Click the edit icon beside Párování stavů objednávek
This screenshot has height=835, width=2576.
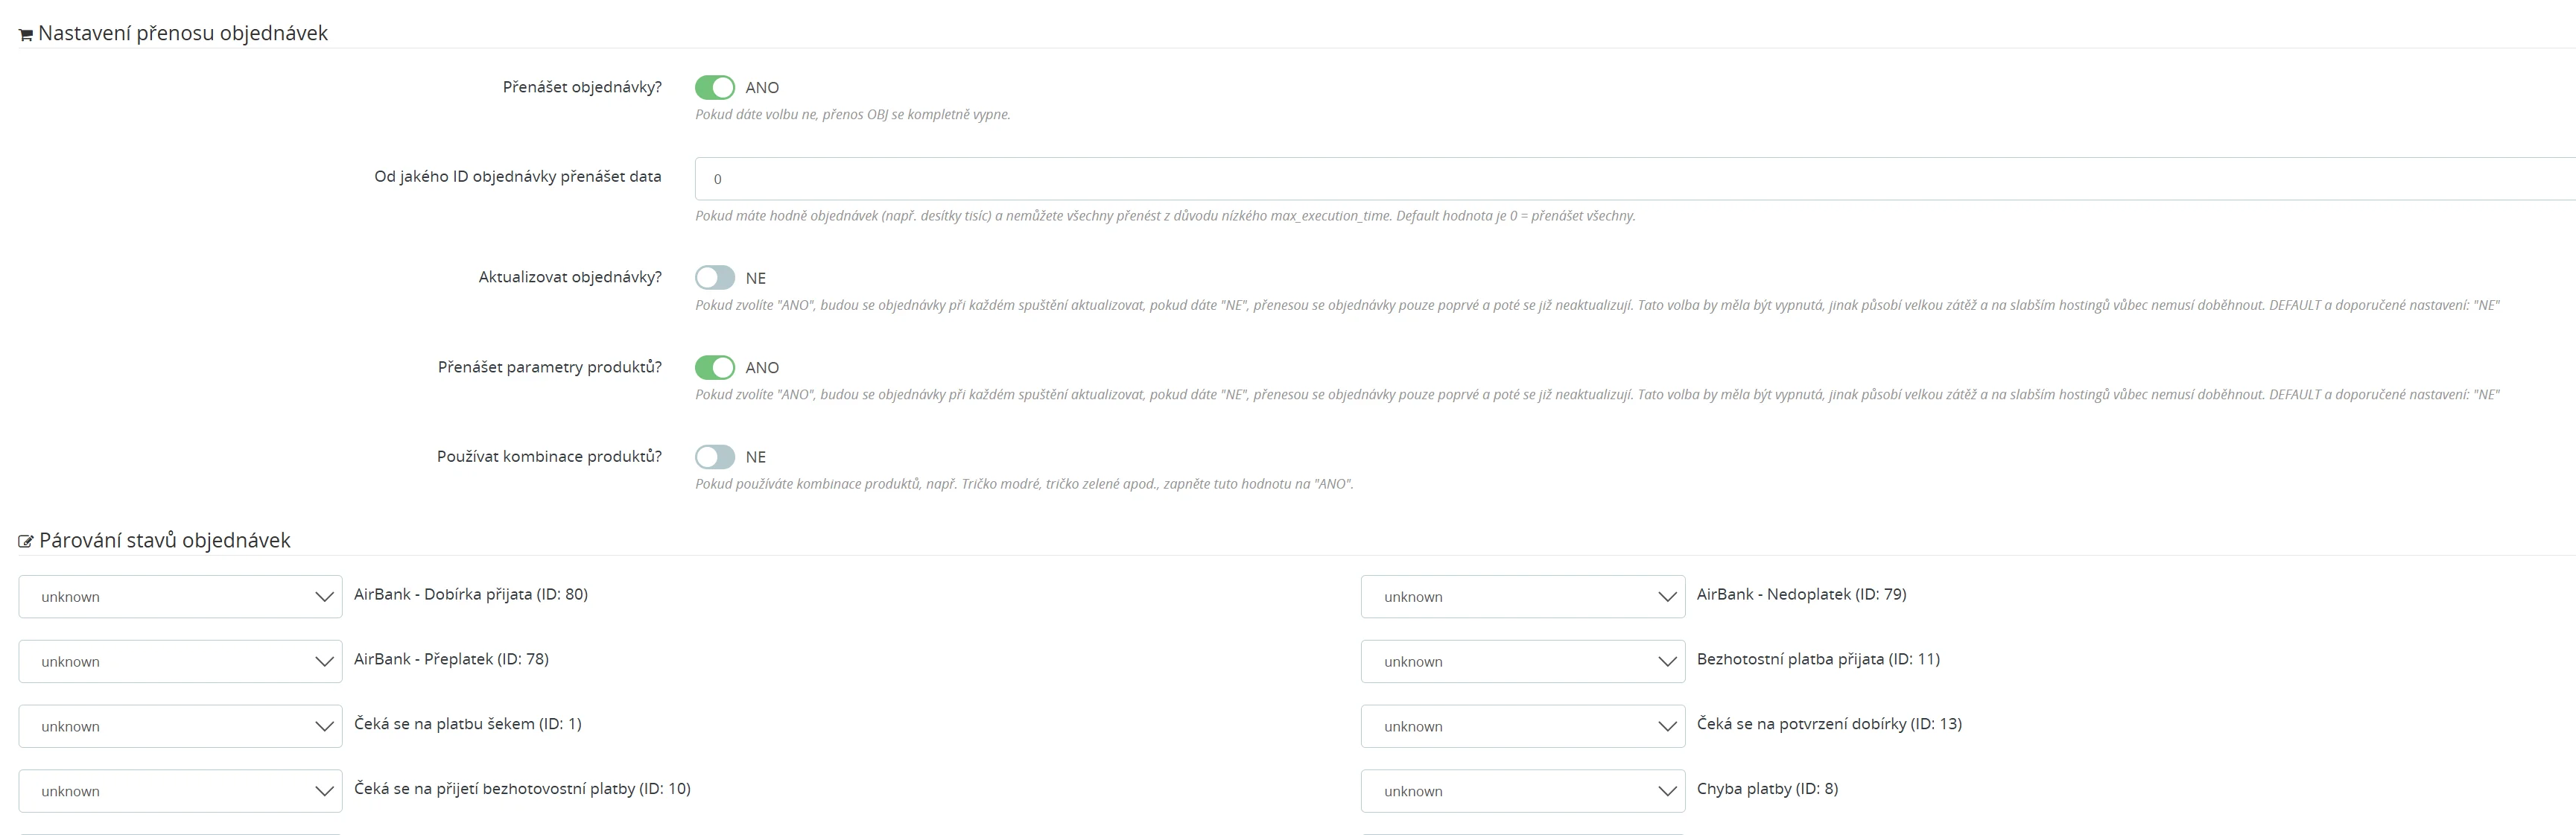(x=26, y=542)
